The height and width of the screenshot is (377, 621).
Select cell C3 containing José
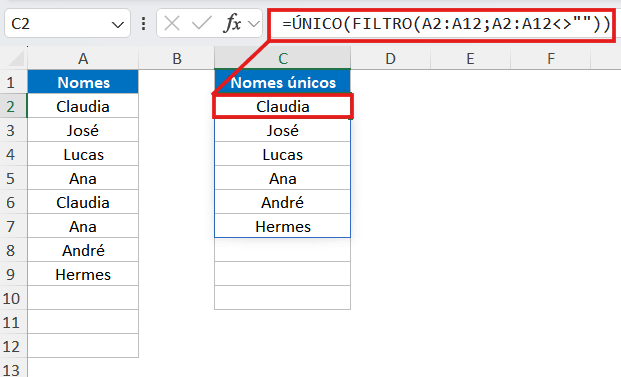click(x=283, y=130)
